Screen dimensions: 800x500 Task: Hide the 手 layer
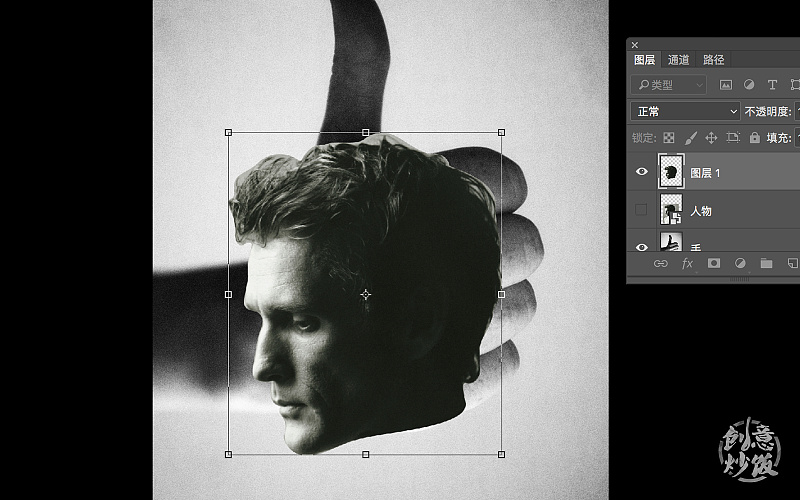tap(642, 246)
